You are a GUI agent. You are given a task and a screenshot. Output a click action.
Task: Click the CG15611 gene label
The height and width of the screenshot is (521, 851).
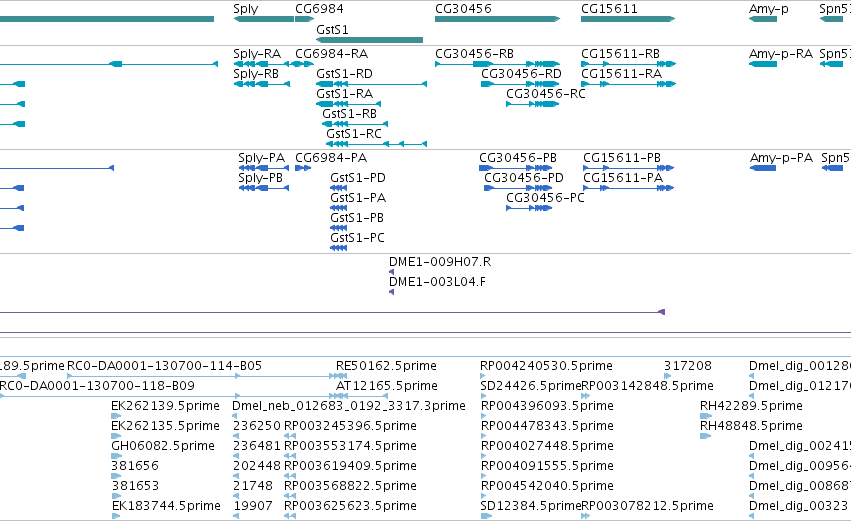click(x=609, y=9)
